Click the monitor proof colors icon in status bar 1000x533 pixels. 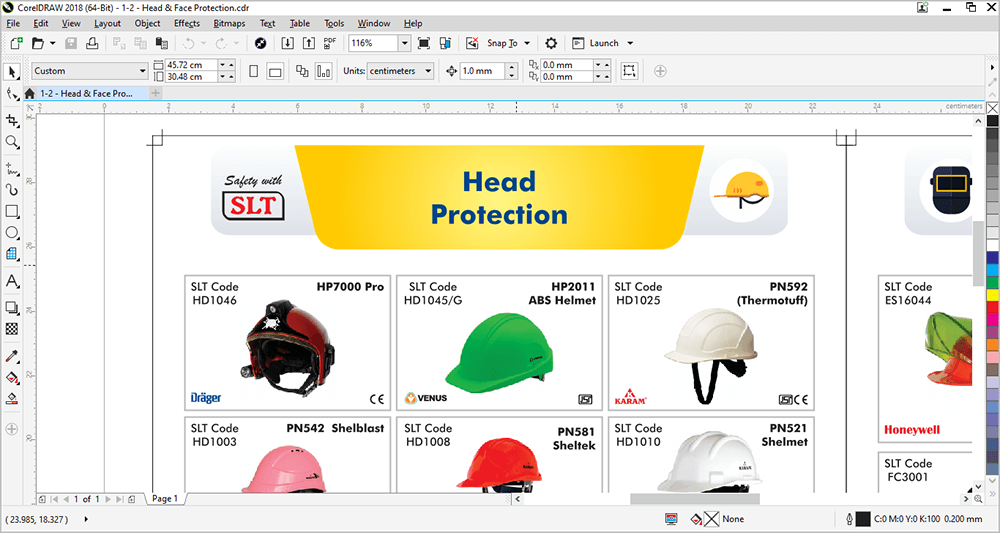671,519
